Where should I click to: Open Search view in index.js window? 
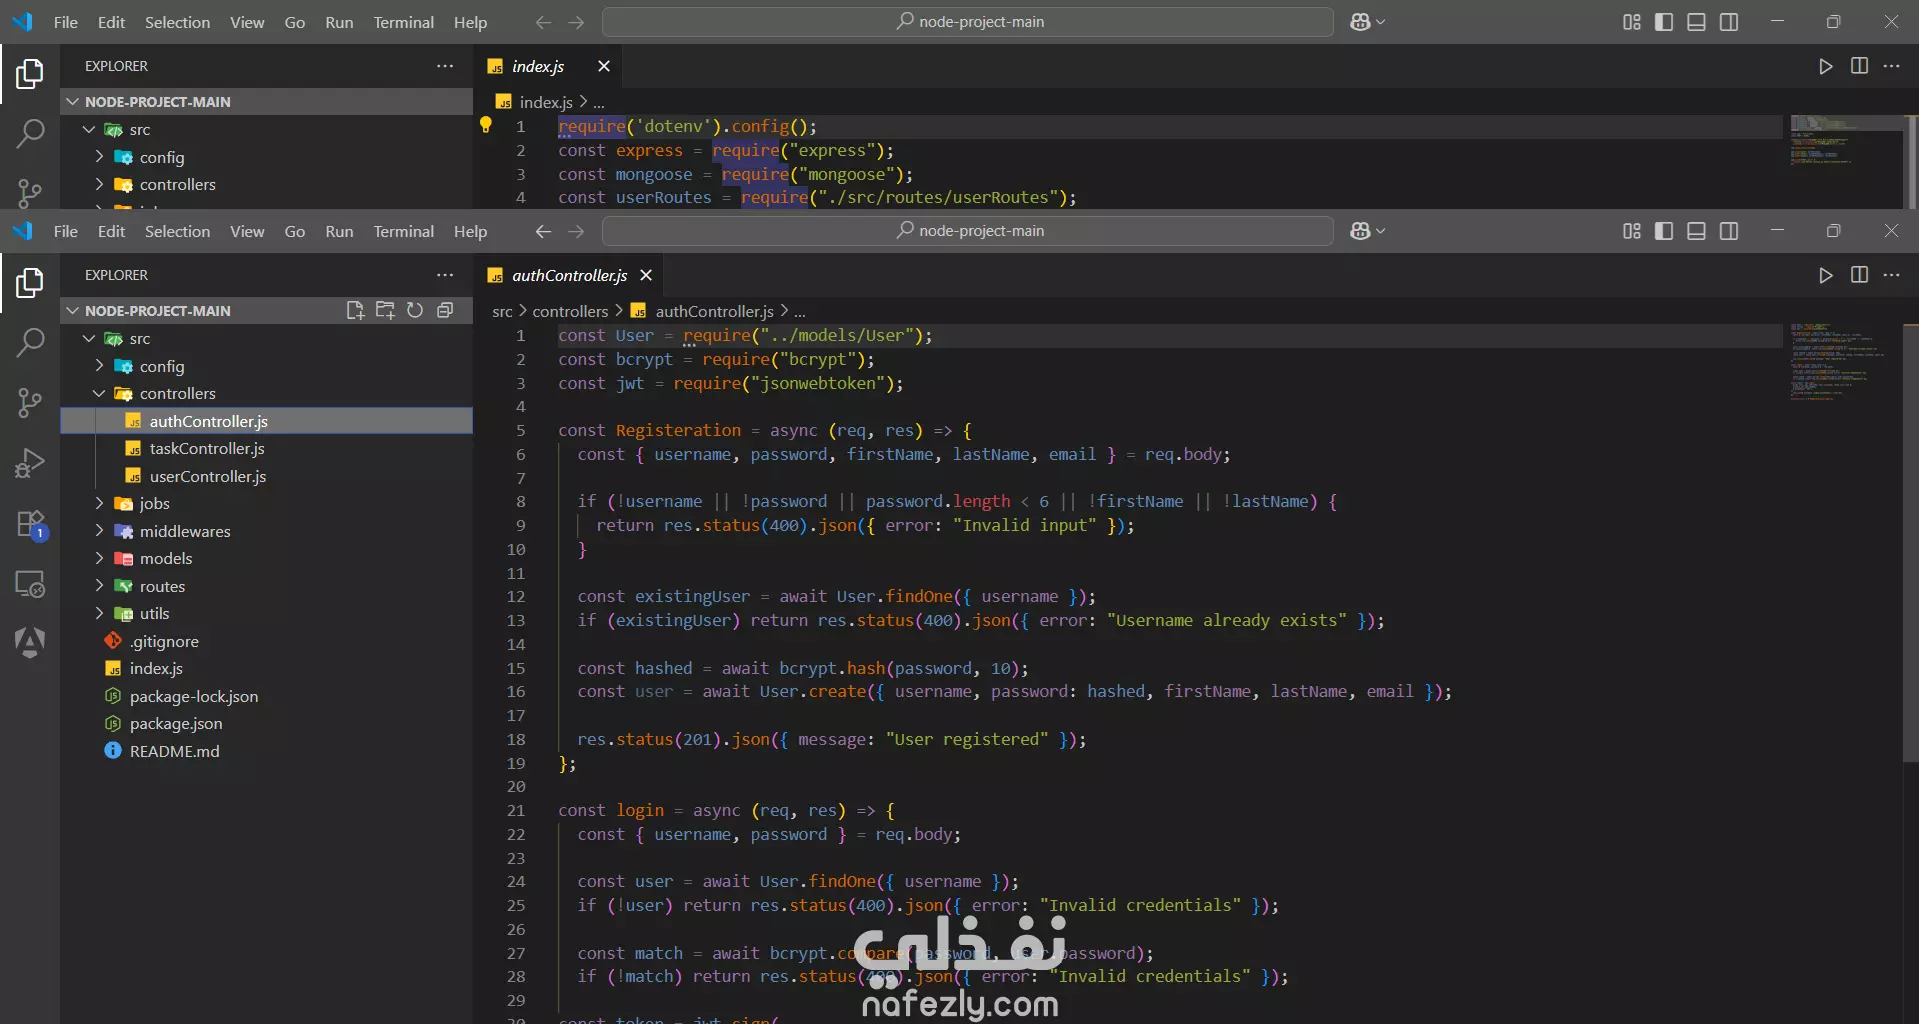point(30,133)
